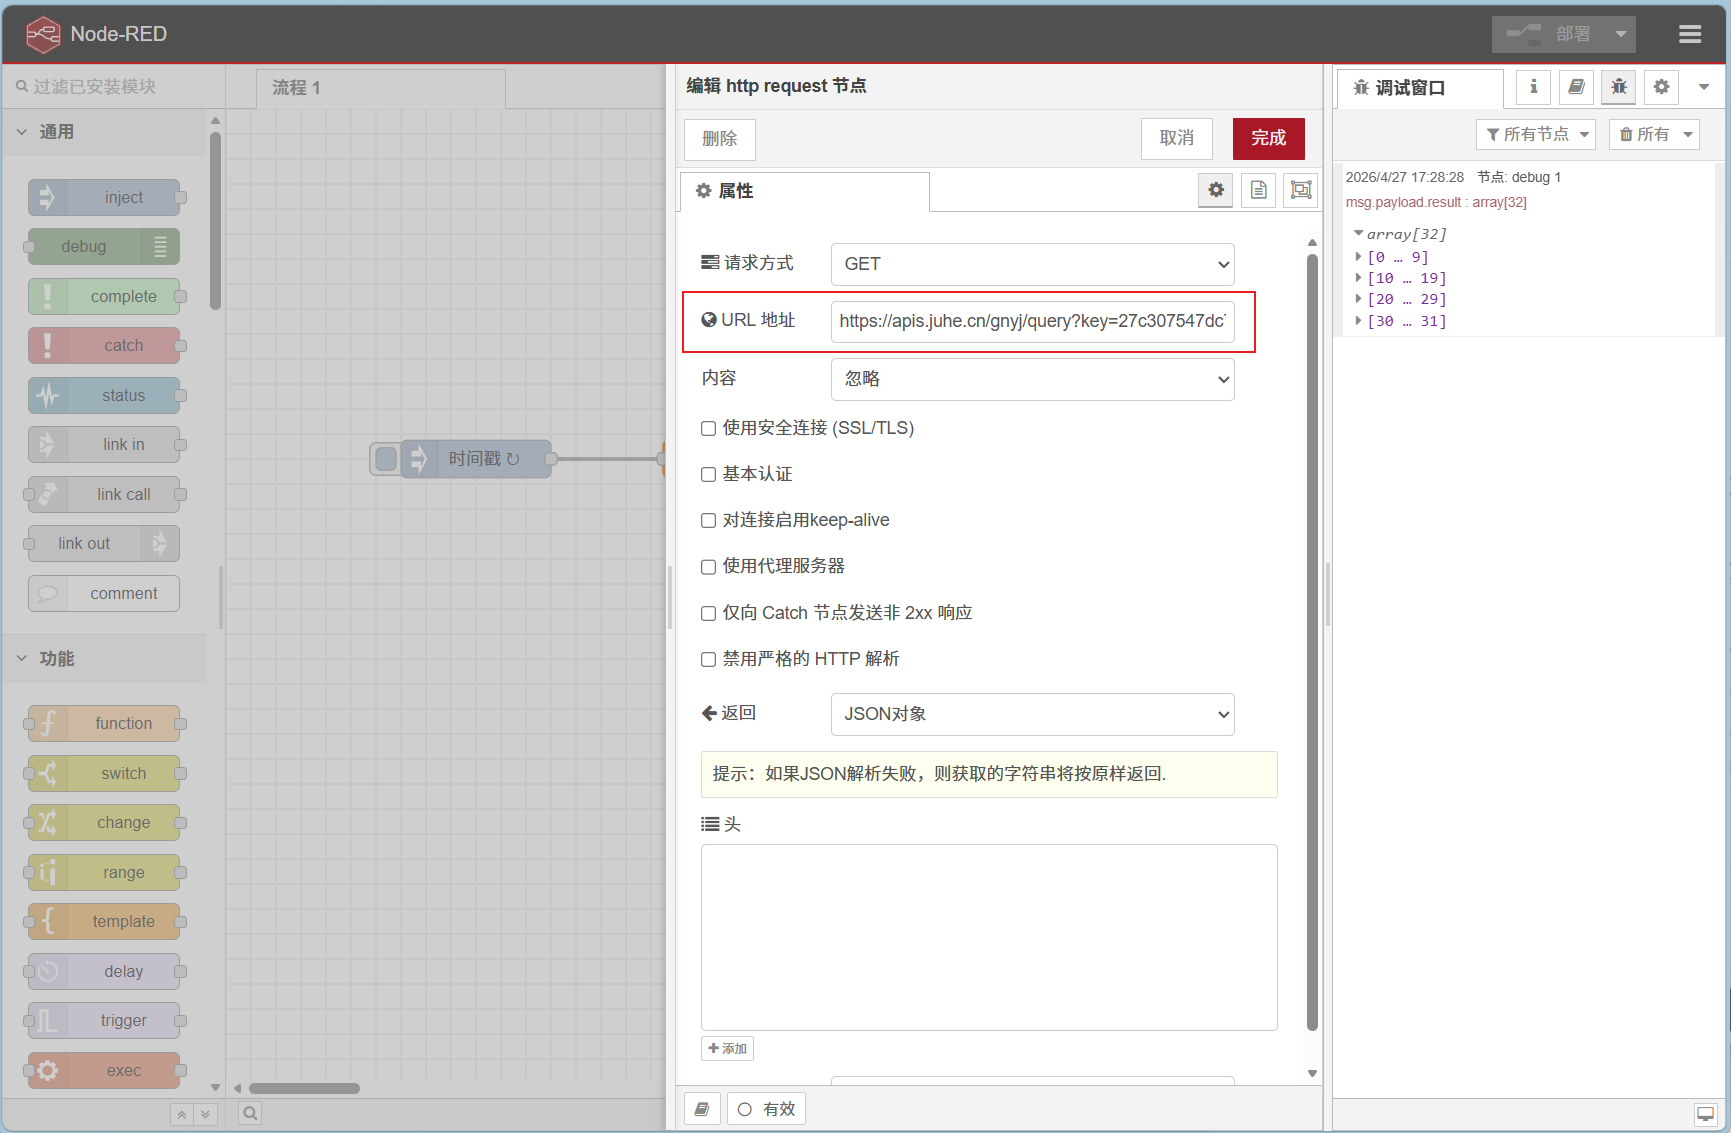Enable 使用安全连接 (SSL/TLS) checkbox
Viewport: 1731px width, 1133px height.
click(708, 429)
